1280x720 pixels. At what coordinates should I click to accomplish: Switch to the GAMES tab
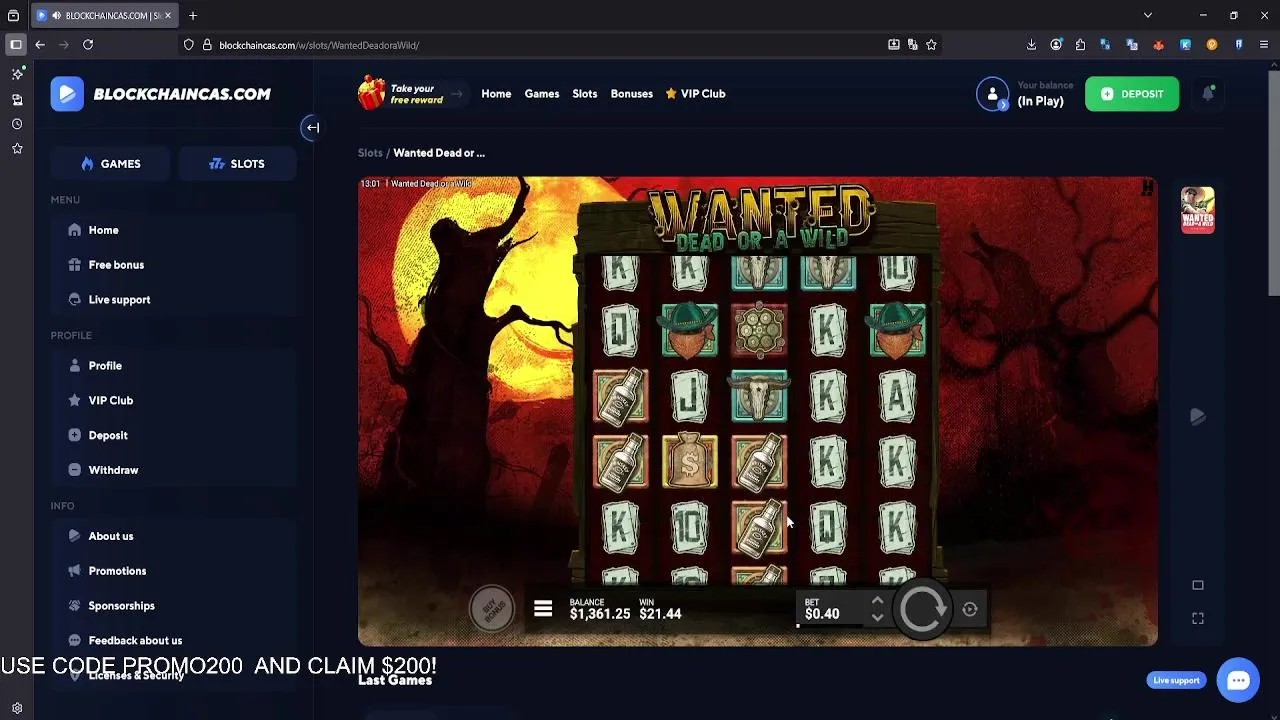110,164
